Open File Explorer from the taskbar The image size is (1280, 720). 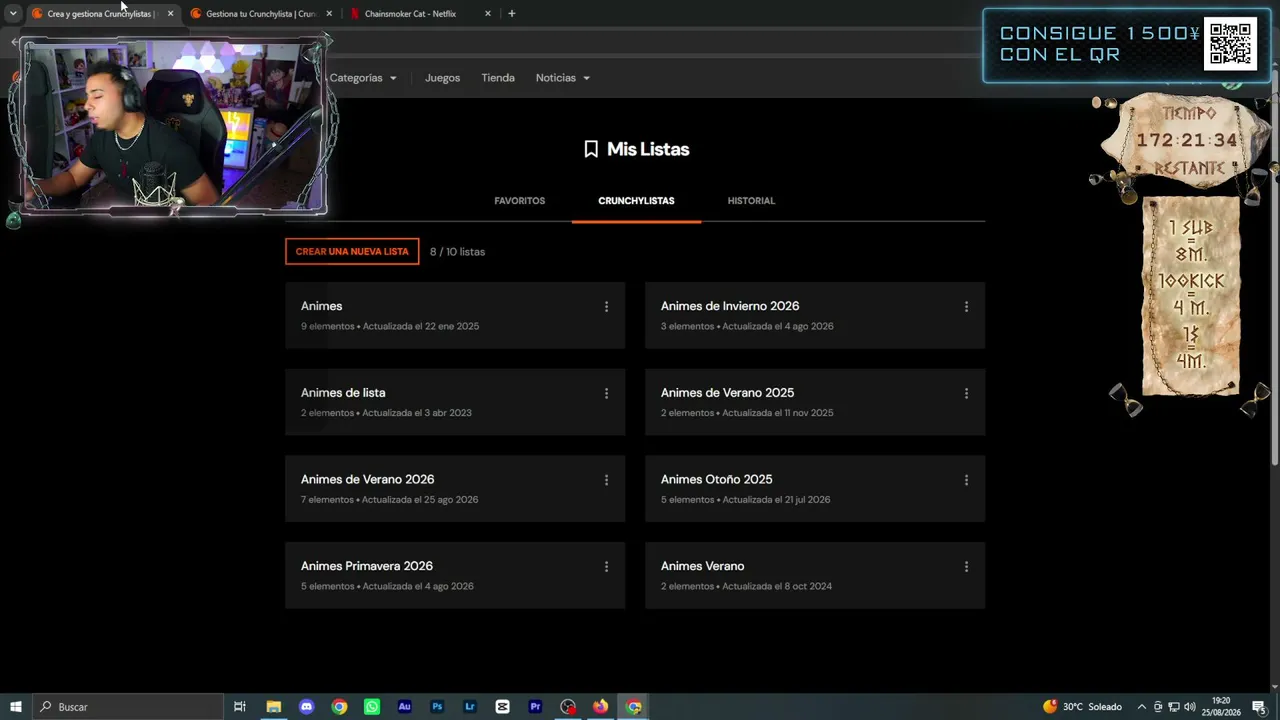(273, 707)
